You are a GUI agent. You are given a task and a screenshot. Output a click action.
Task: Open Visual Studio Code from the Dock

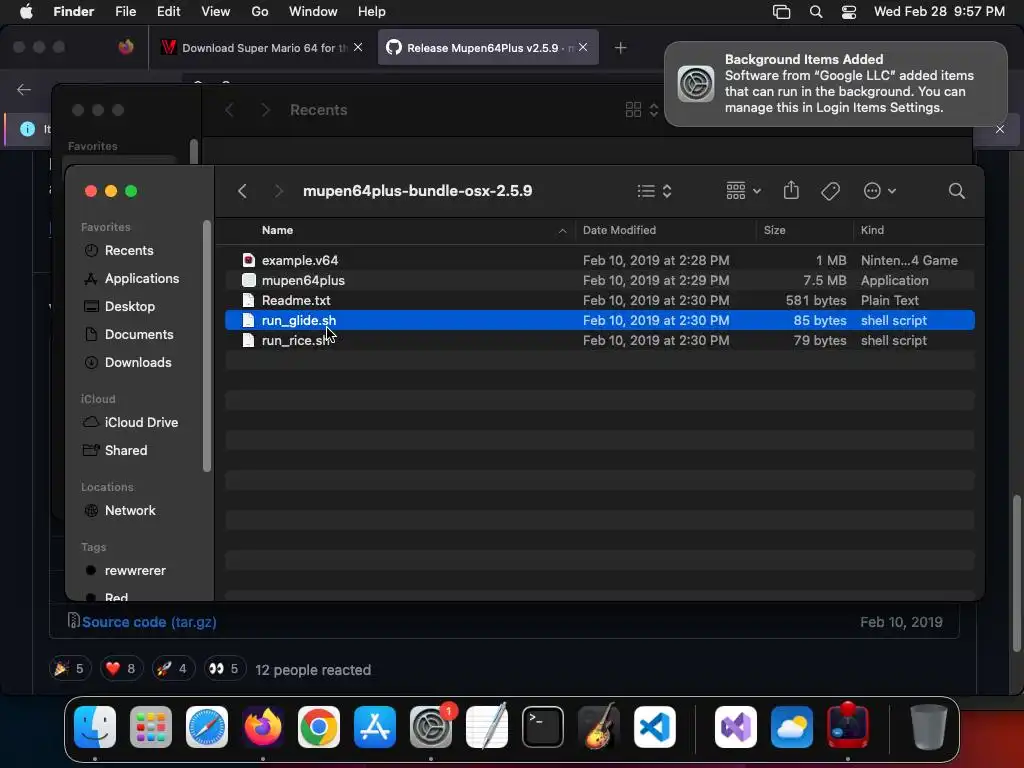(654, 727)
